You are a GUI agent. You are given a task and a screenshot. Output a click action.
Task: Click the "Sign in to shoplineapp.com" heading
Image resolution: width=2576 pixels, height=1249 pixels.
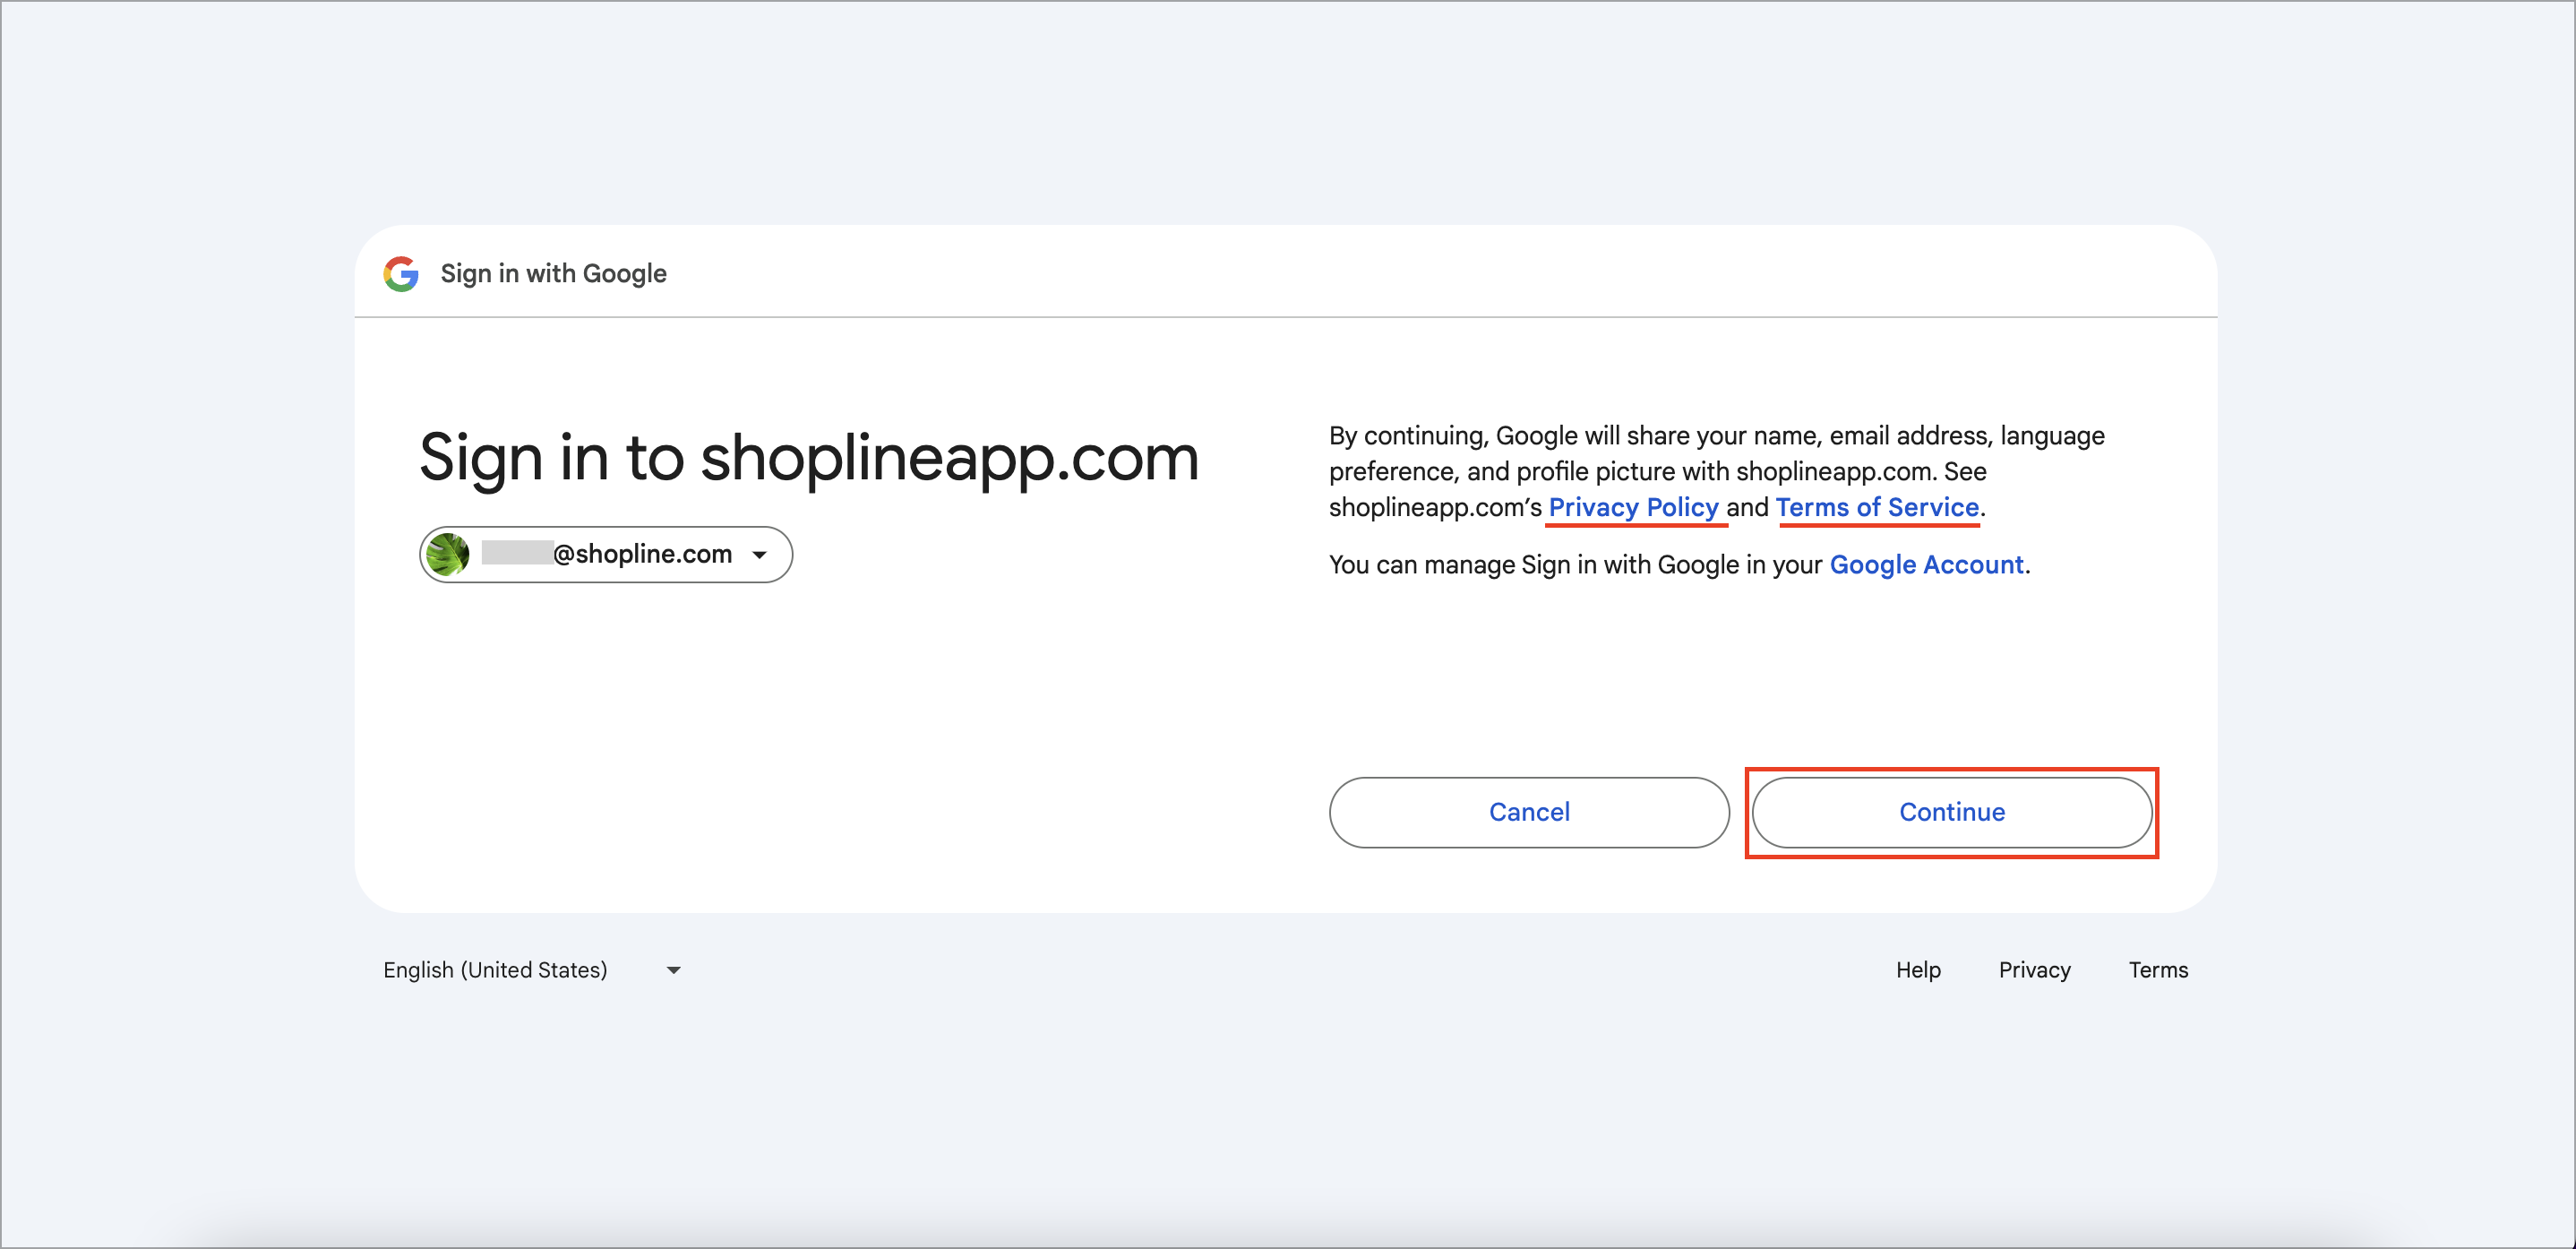(808, 458)
